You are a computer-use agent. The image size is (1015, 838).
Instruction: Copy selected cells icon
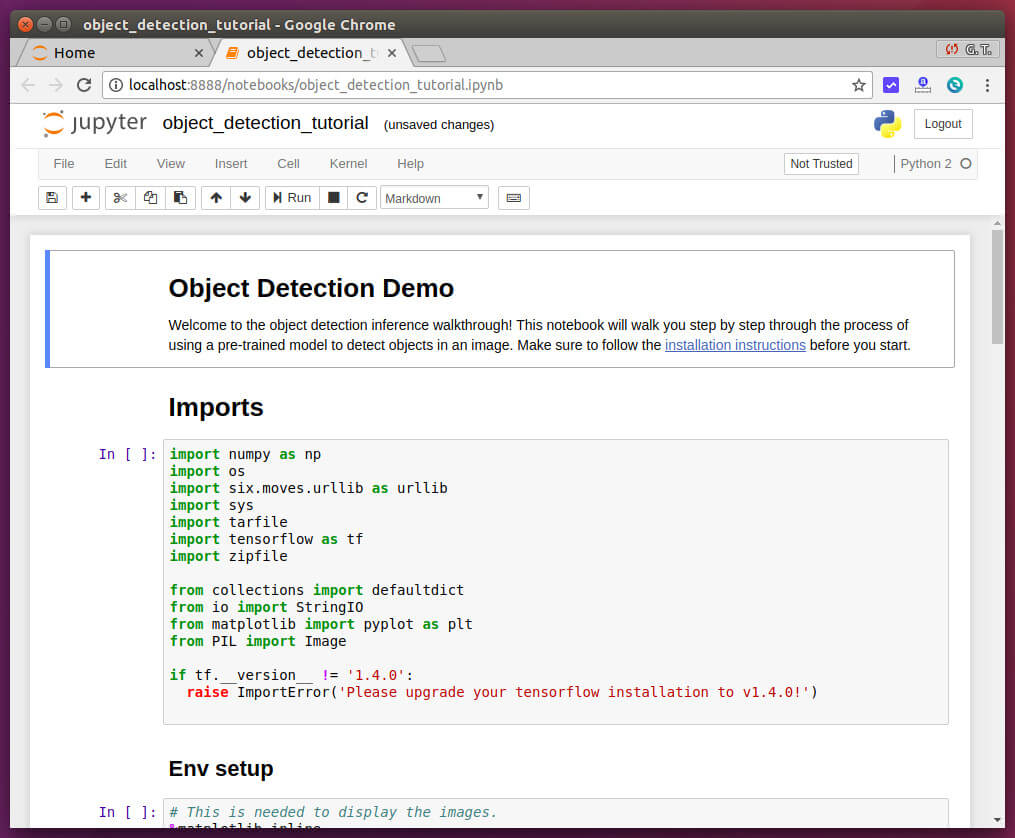coord(150,198)
